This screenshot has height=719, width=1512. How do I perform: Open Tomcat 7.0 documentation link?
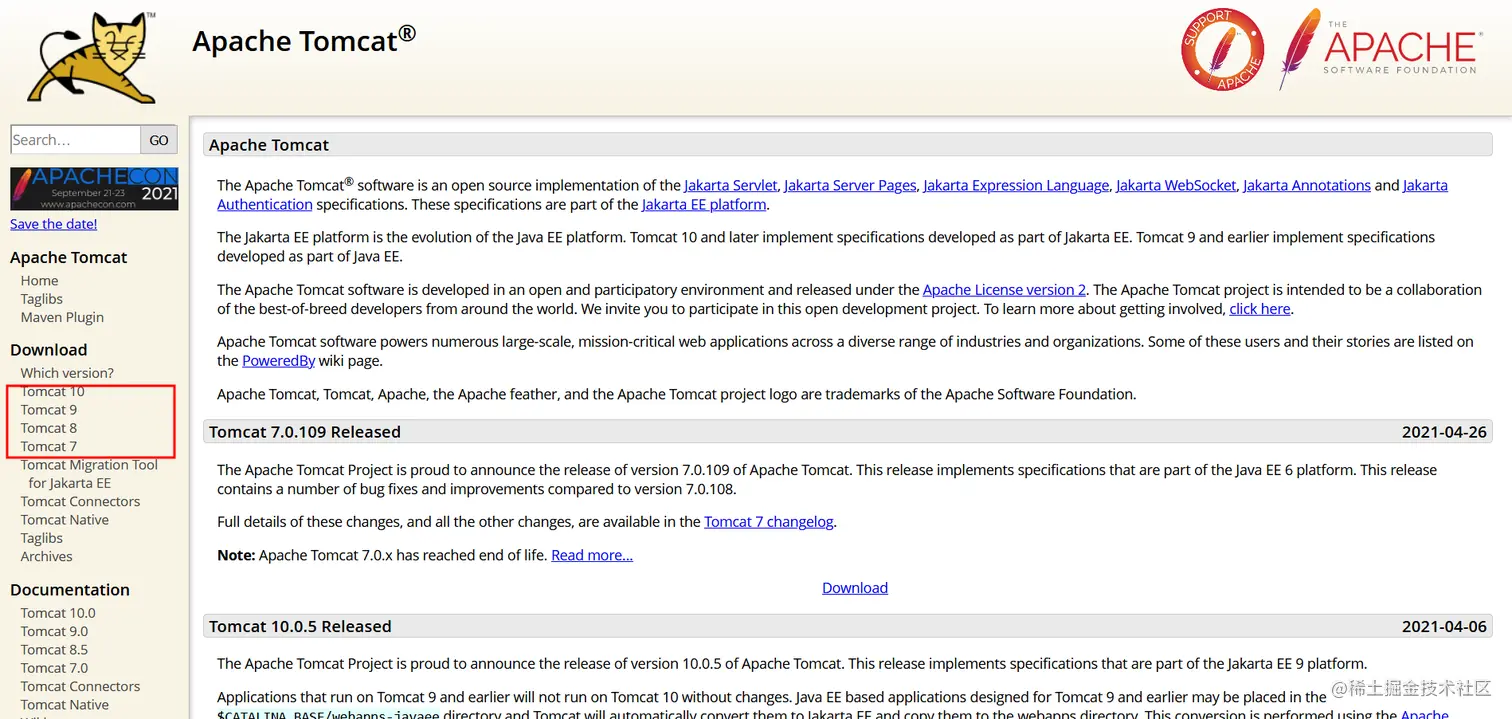[54, 668]
